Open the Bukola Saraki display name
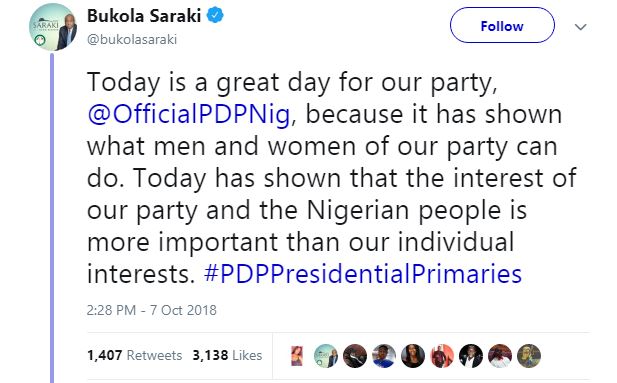The height and width of the screenshot is (383, 617). pos(144,16)
